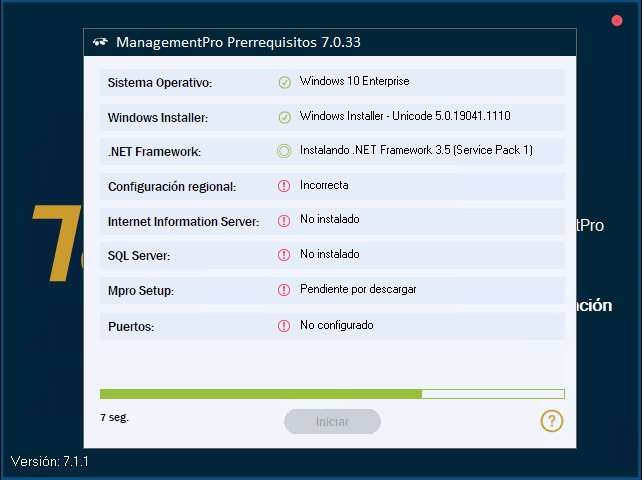Select 'Windows Installer - Unicode 5.0.19041.1110' text

pyautogui.click(x=405, y=116)
